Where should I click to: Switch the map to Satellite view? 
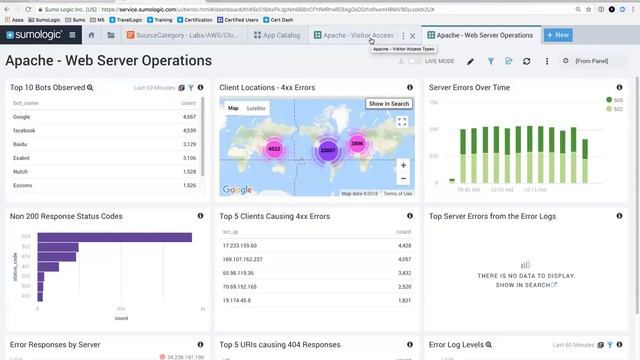click(x=256, y=108)
